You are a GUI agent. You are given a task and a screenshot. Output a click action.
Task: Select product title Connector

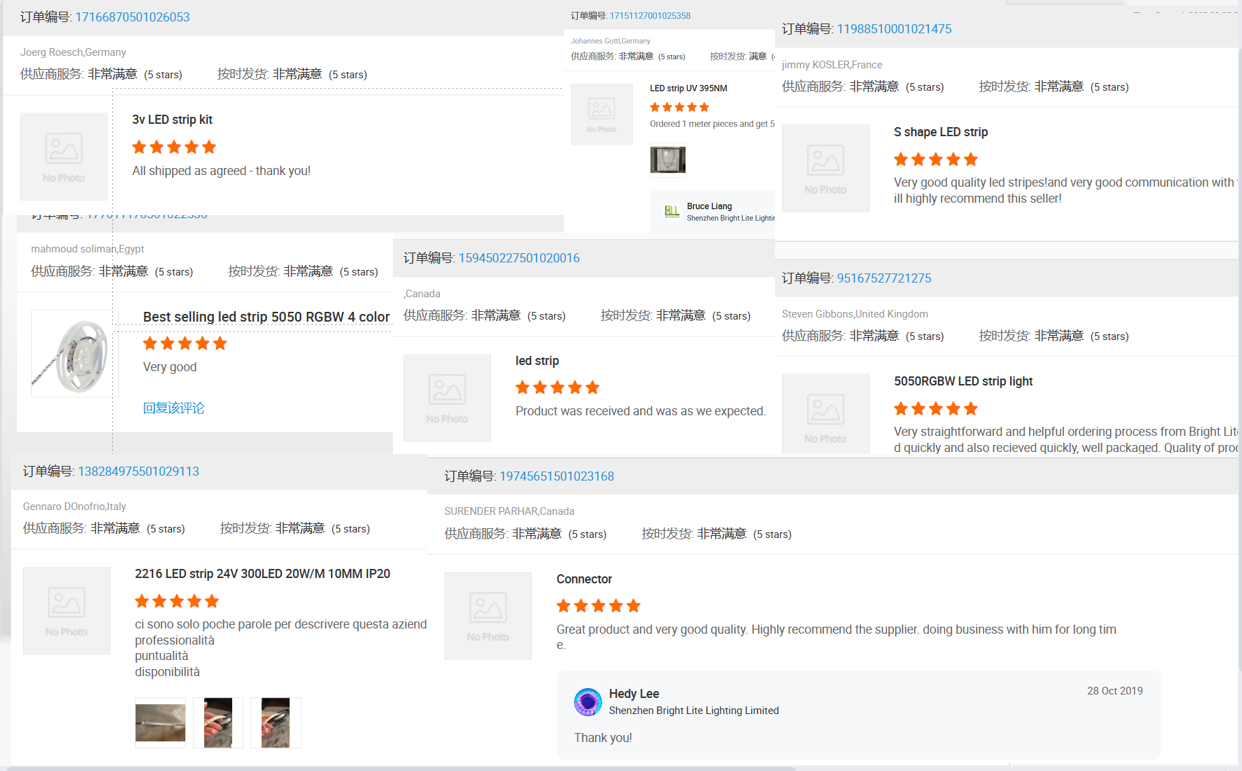tap(584, 579)
